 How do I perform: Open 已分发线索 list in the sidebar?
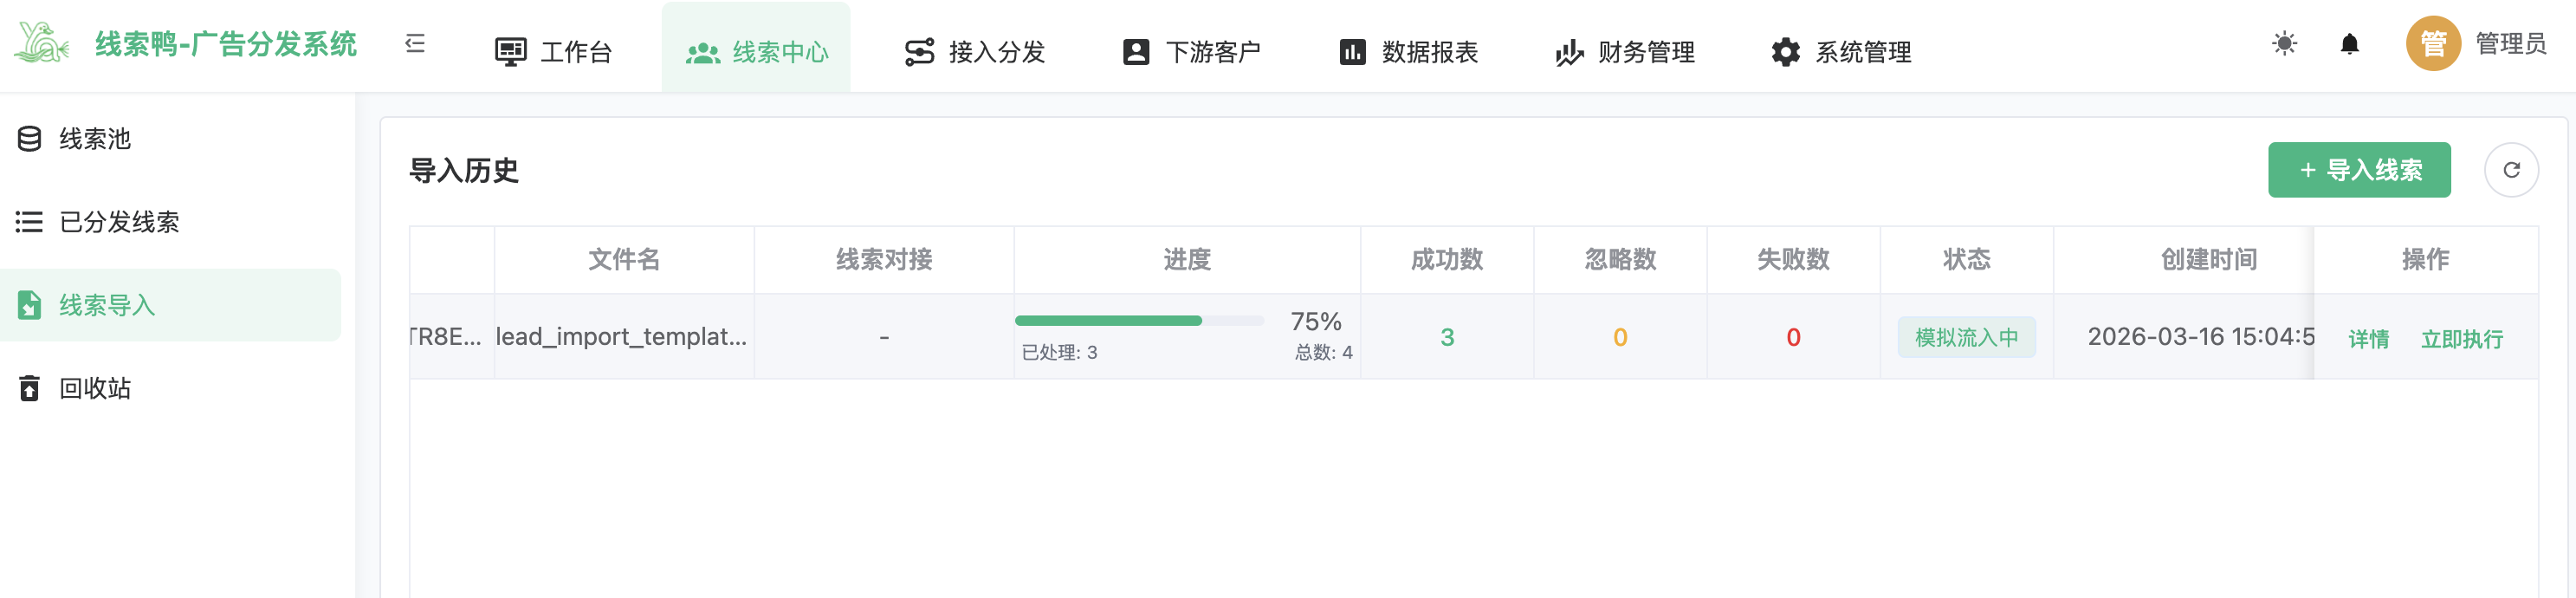pos(118,222)
